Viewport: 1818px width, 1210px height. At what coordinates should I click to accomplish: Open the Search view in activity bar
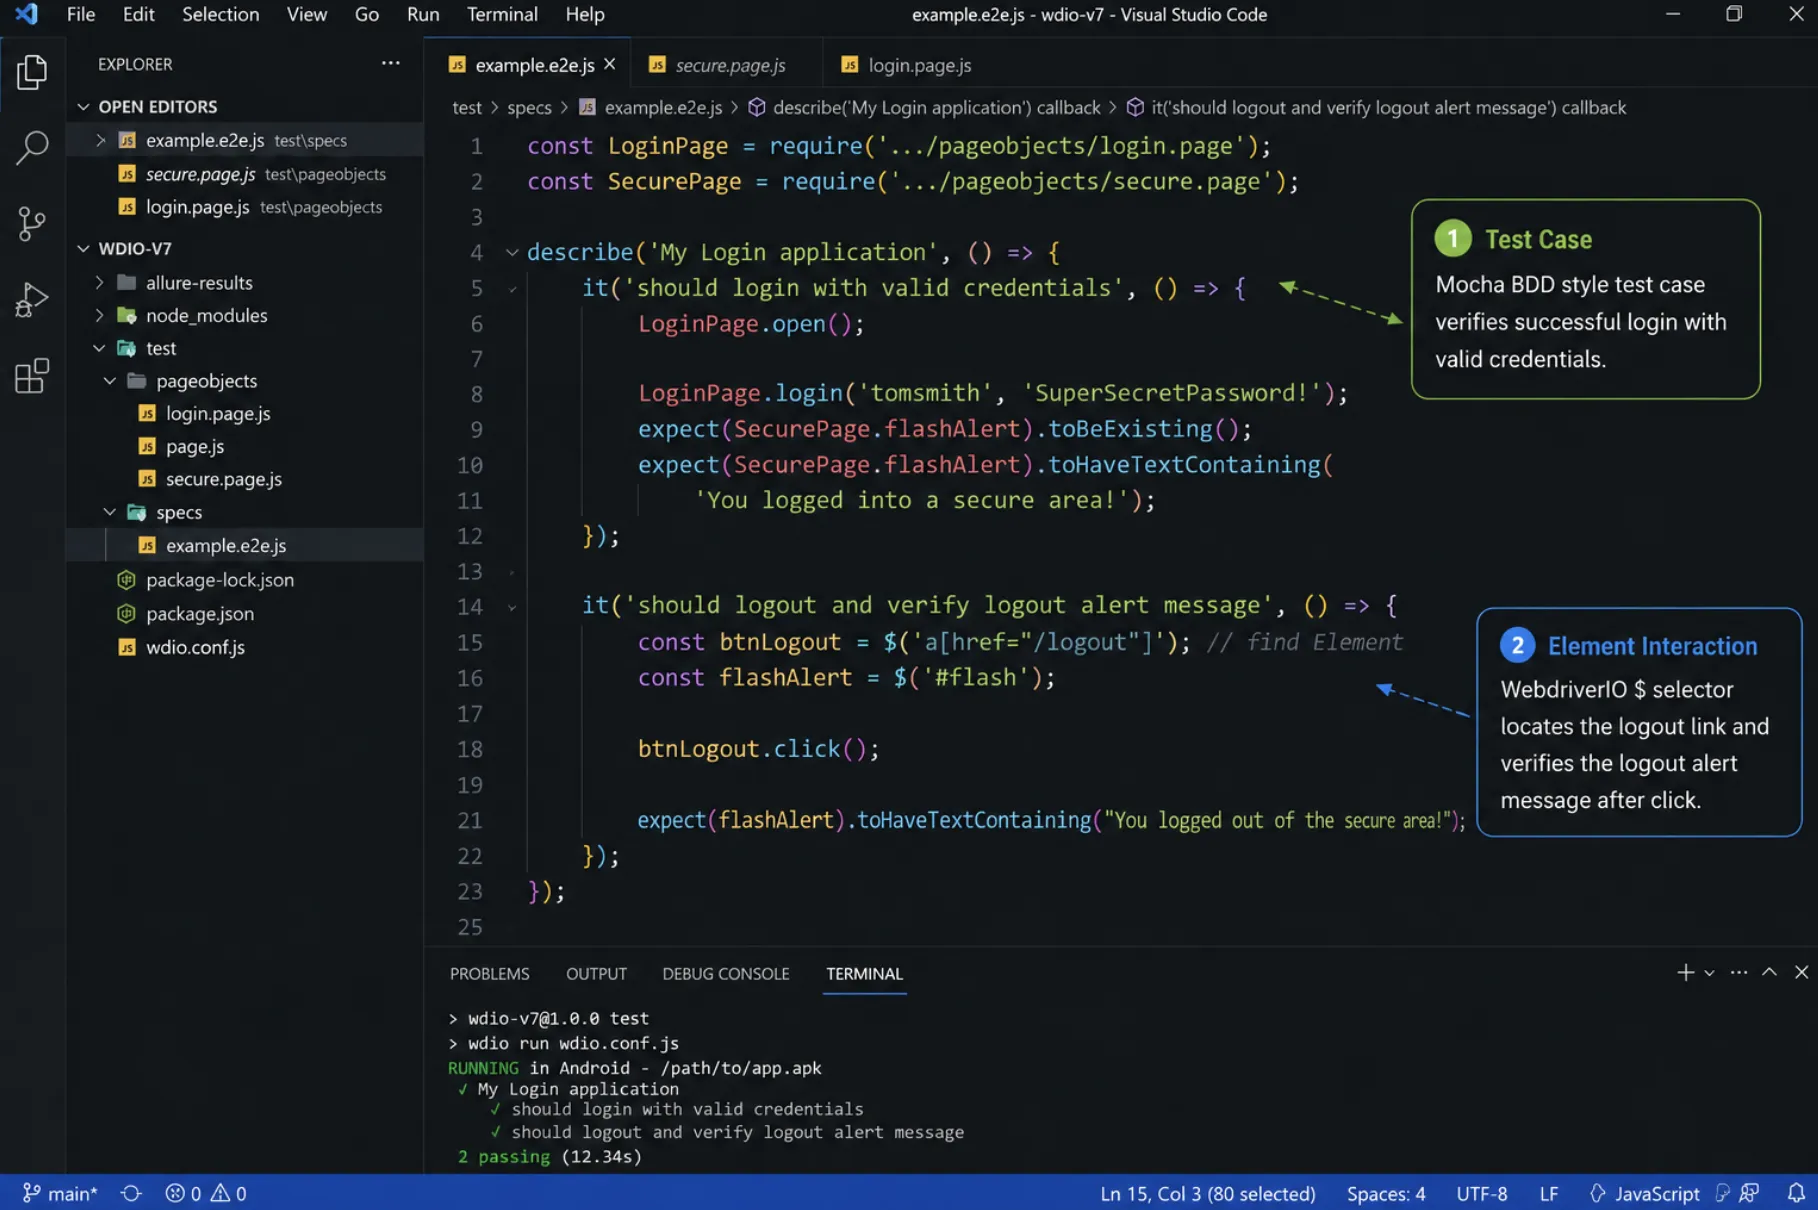(x=32, y=147)
